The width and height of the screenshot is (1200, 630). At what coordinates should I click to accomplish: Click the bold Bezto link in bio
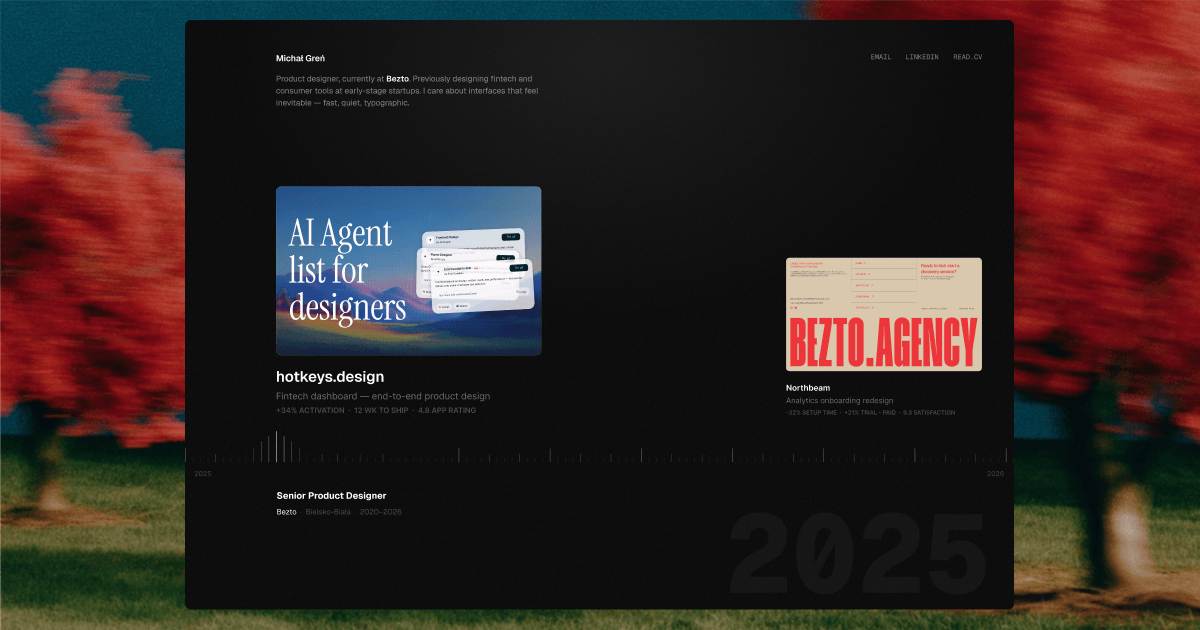tap(399, 78)
